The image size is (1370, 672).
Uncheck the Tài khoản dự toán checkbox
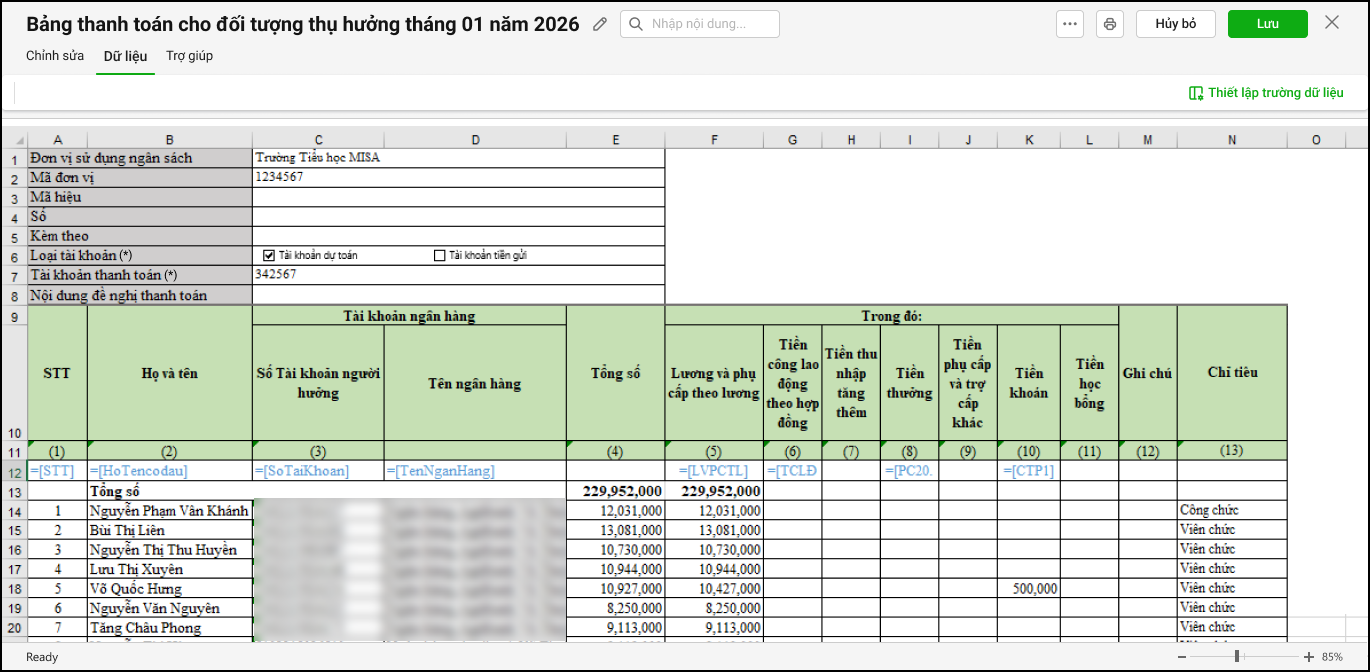(x=269, y=255)
